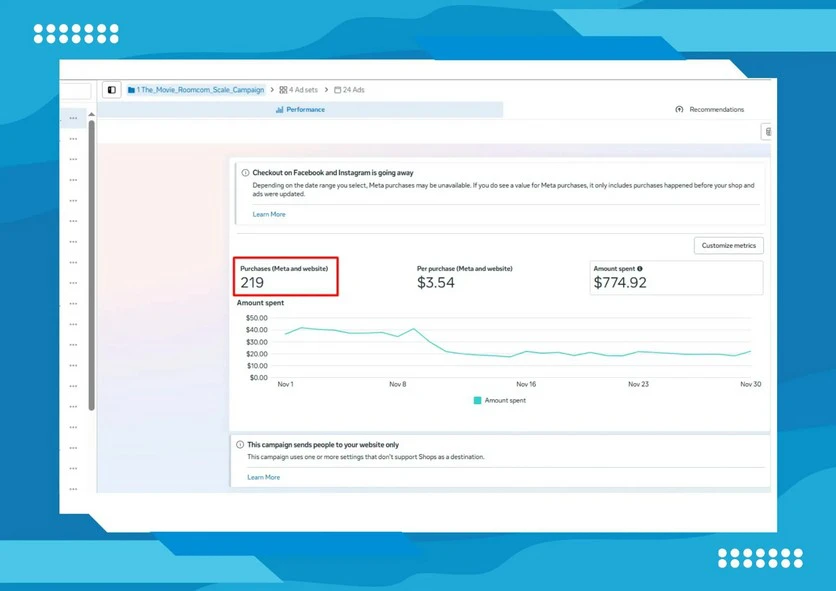Open Learn More under the Checkout notice
This screenshot has height=591, width=836.
[x=269, y=214]
